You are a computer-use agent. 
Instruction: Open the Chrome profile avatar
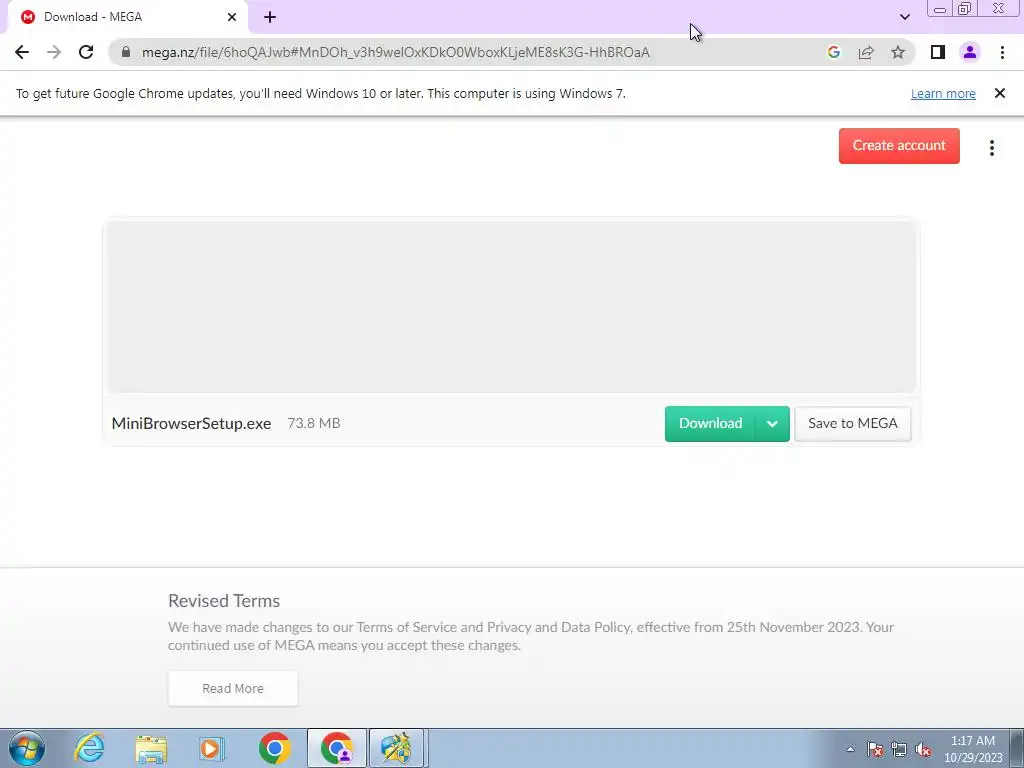(970, 52)
